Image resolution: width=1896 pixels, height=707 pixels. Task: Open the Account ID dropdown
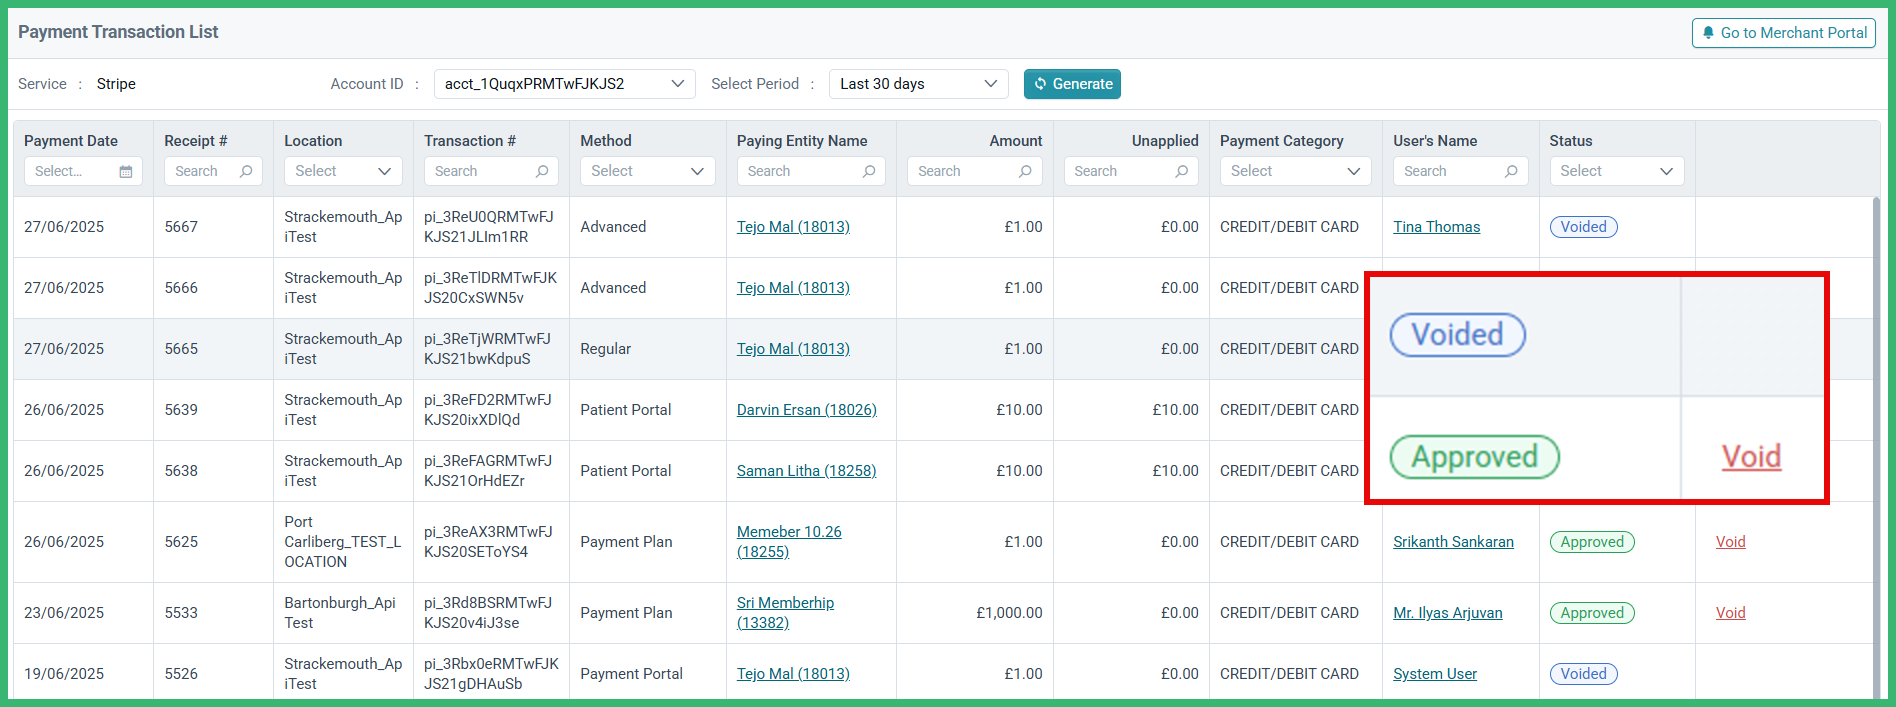565,84
